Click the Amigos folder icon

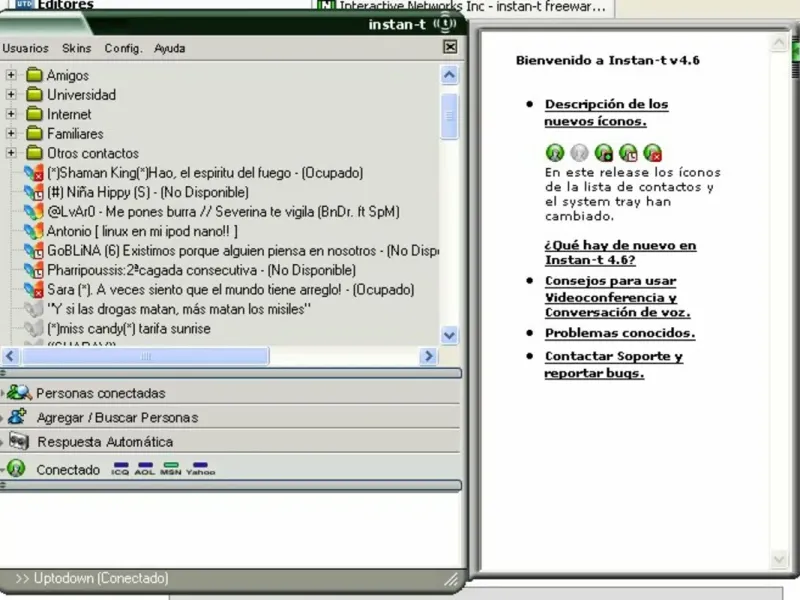pos(34,75)
